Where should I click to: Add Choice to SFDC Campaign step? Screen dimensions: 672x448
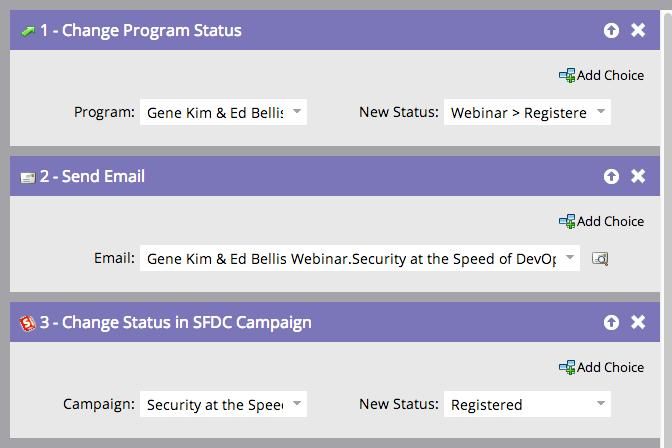click(x=601, y=367)
